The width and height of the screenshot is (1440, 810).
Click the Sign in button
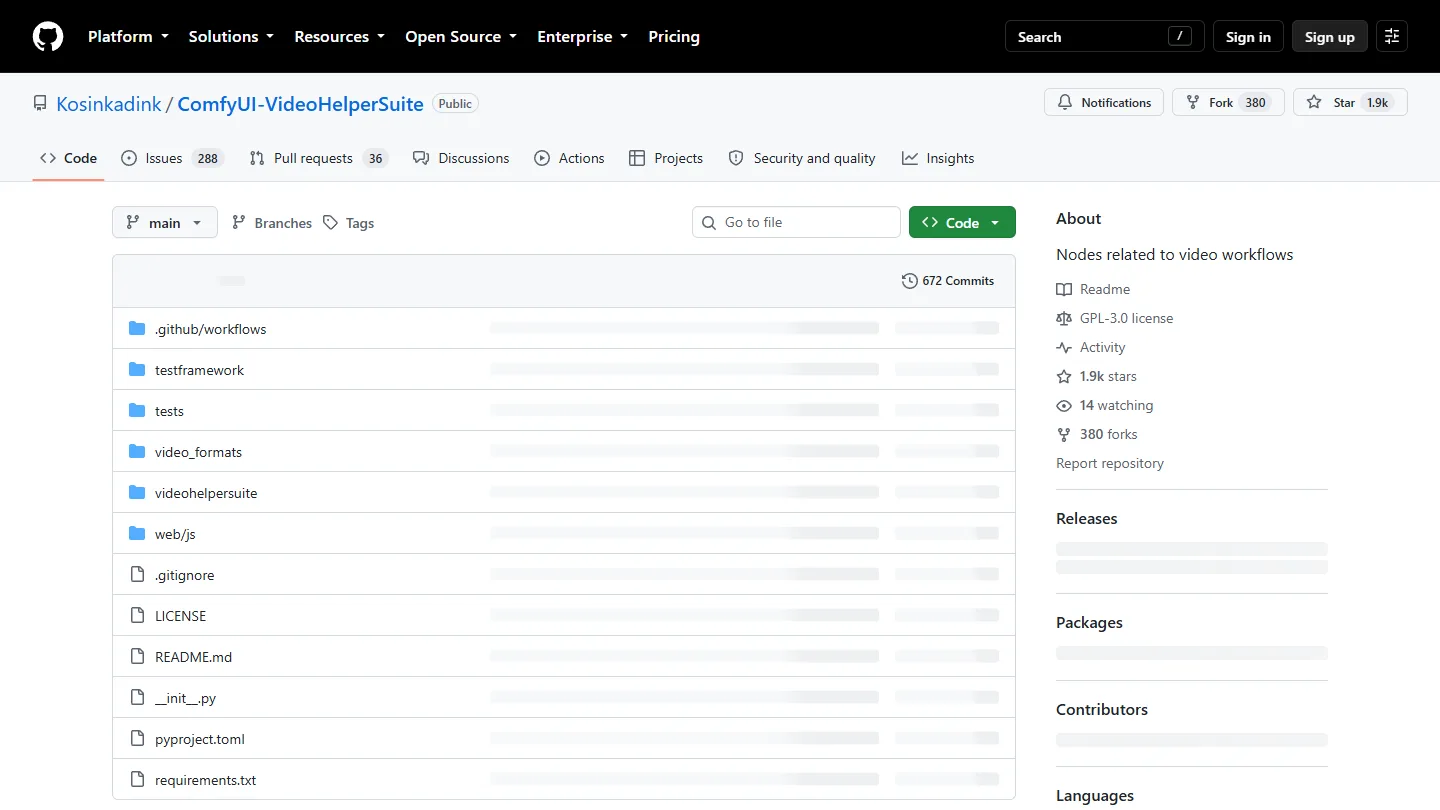pyautogui.click(x=1248, y=37)
